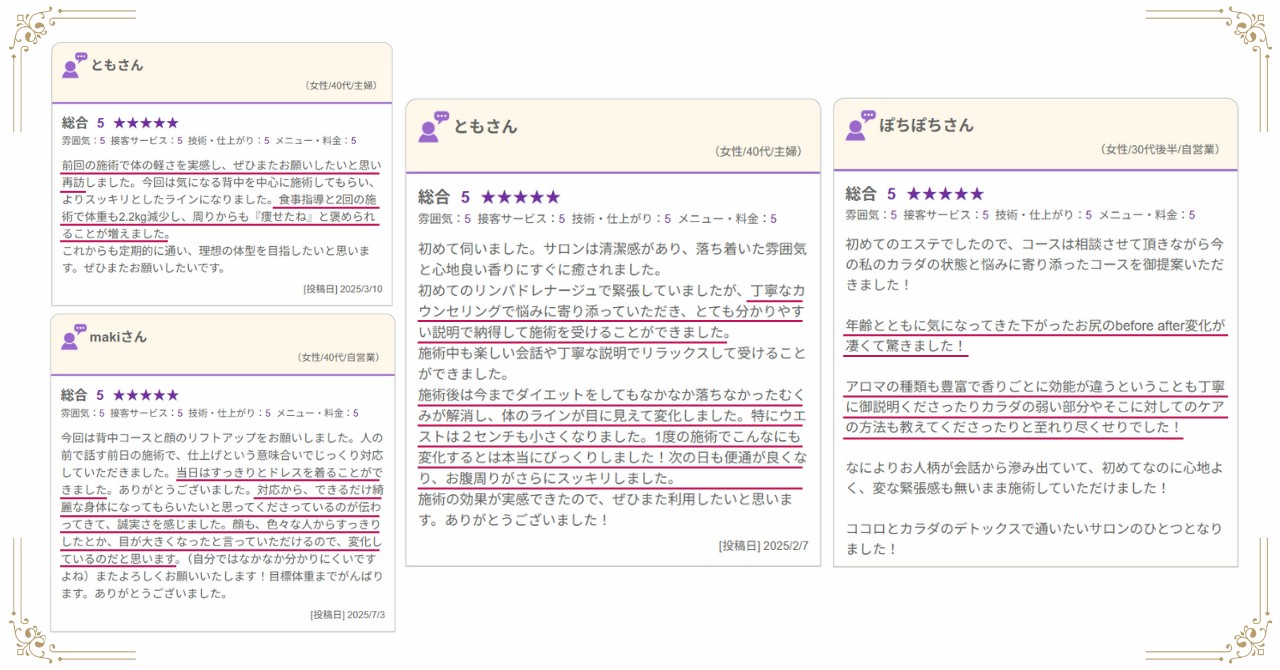The width and height of the screenshot is (1280, 670).
Task: Click the avatar icon beside ぽちぽちさん
Action: tap(860, 125)
